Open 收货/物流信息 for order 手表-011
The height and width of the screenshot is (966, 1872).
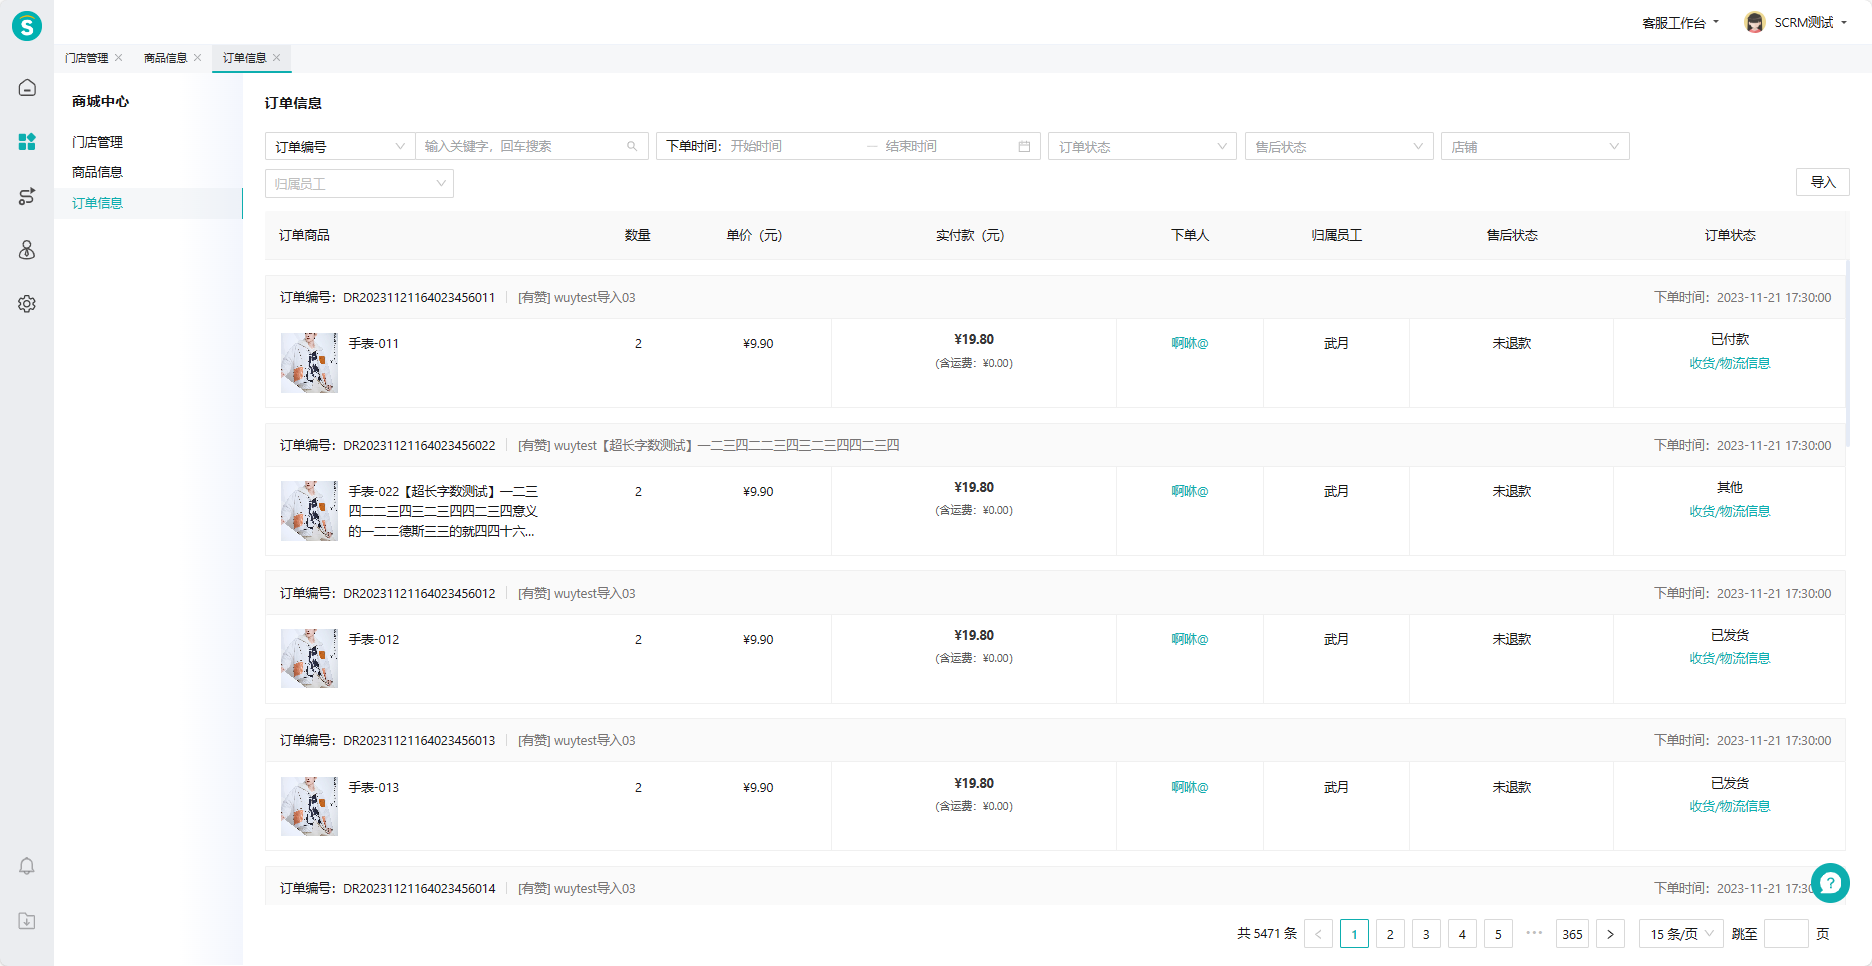(1729, 363)
